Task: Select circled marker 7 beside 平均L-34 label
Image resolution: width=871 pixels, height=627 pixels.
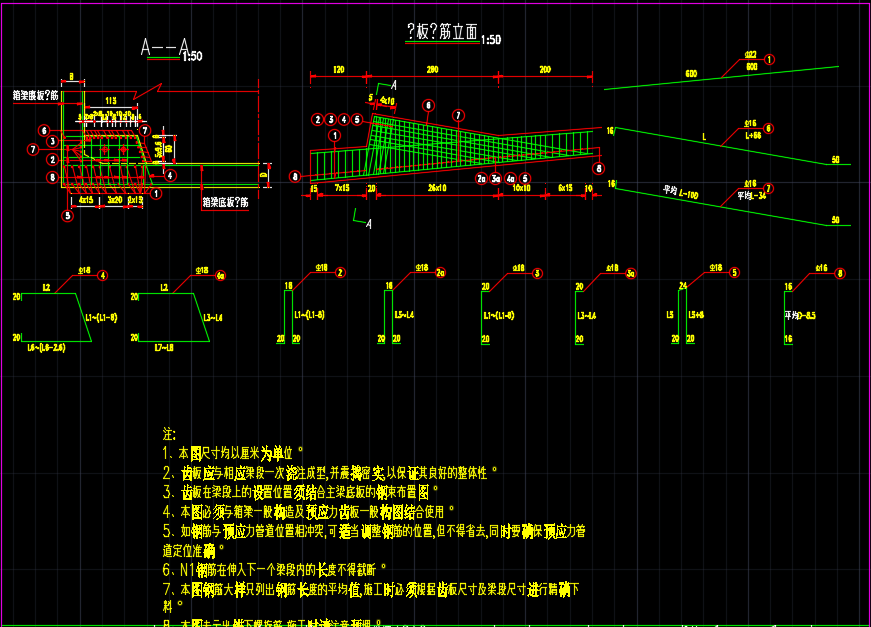Action: click(769, 187)
